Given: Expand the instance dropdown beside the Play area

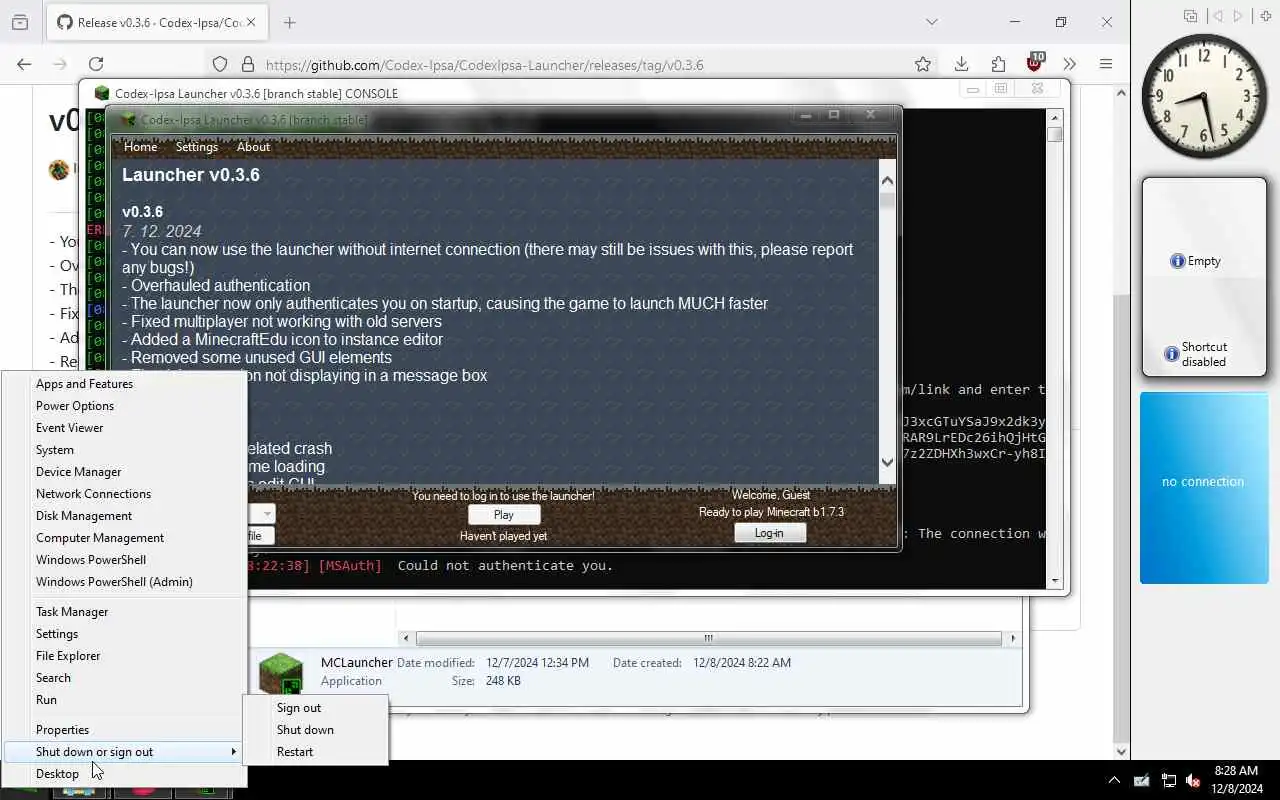Looking at the screenshot, I should tap(265, 514).
